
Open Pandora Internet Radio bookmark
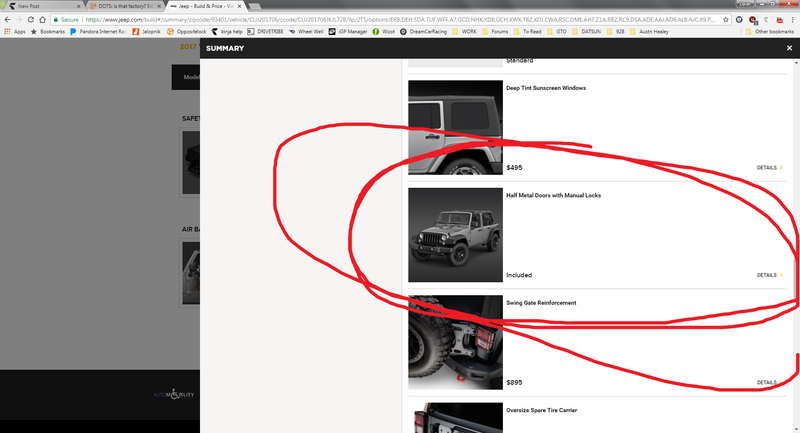98,32
